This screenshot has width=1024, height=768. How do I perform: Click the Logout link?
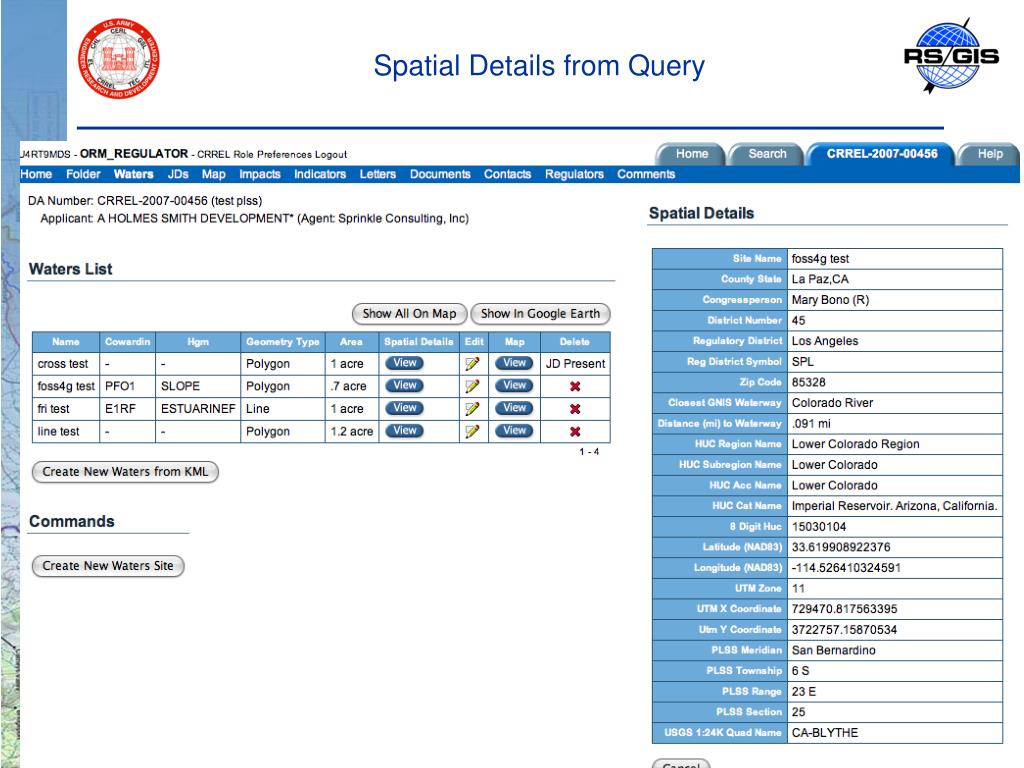coord(331,155)
